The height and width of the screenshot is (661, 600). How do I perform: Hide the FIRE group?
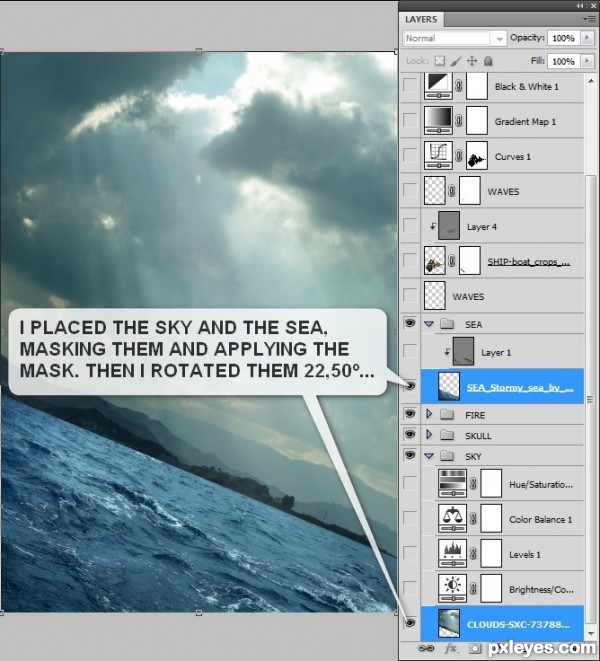(x=410, y=414)
